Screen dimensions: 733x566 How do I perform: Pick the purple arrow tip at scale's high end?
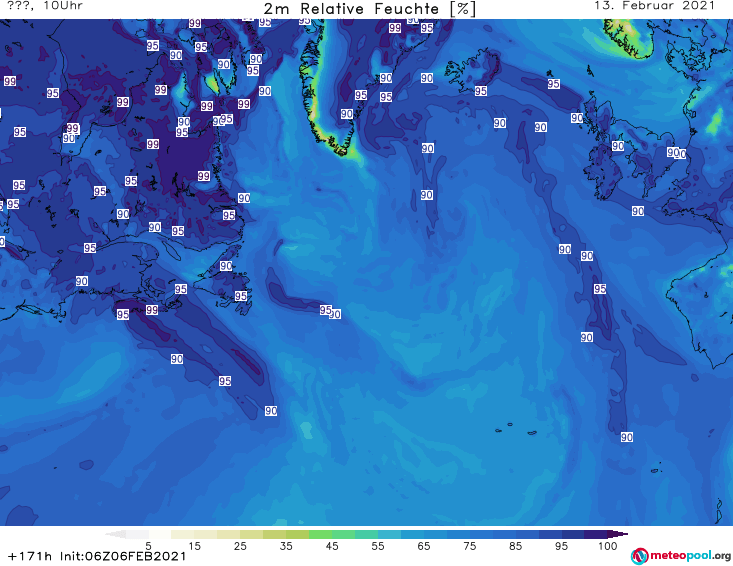point(618,534)
